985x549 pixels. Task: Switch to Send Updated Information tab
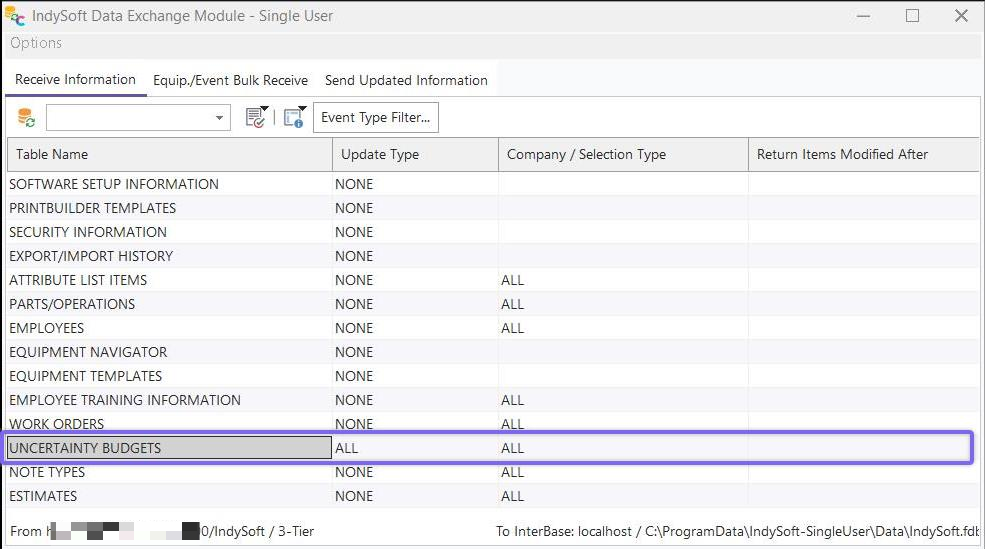(406, 80)
